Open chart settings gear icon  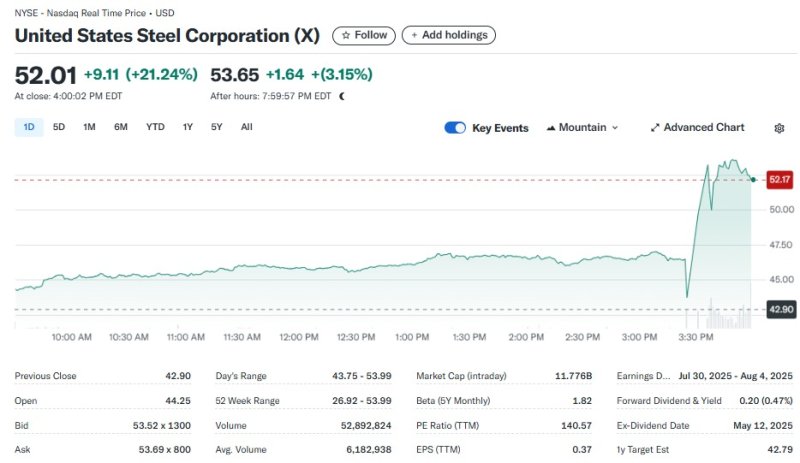tap(779, 128)
